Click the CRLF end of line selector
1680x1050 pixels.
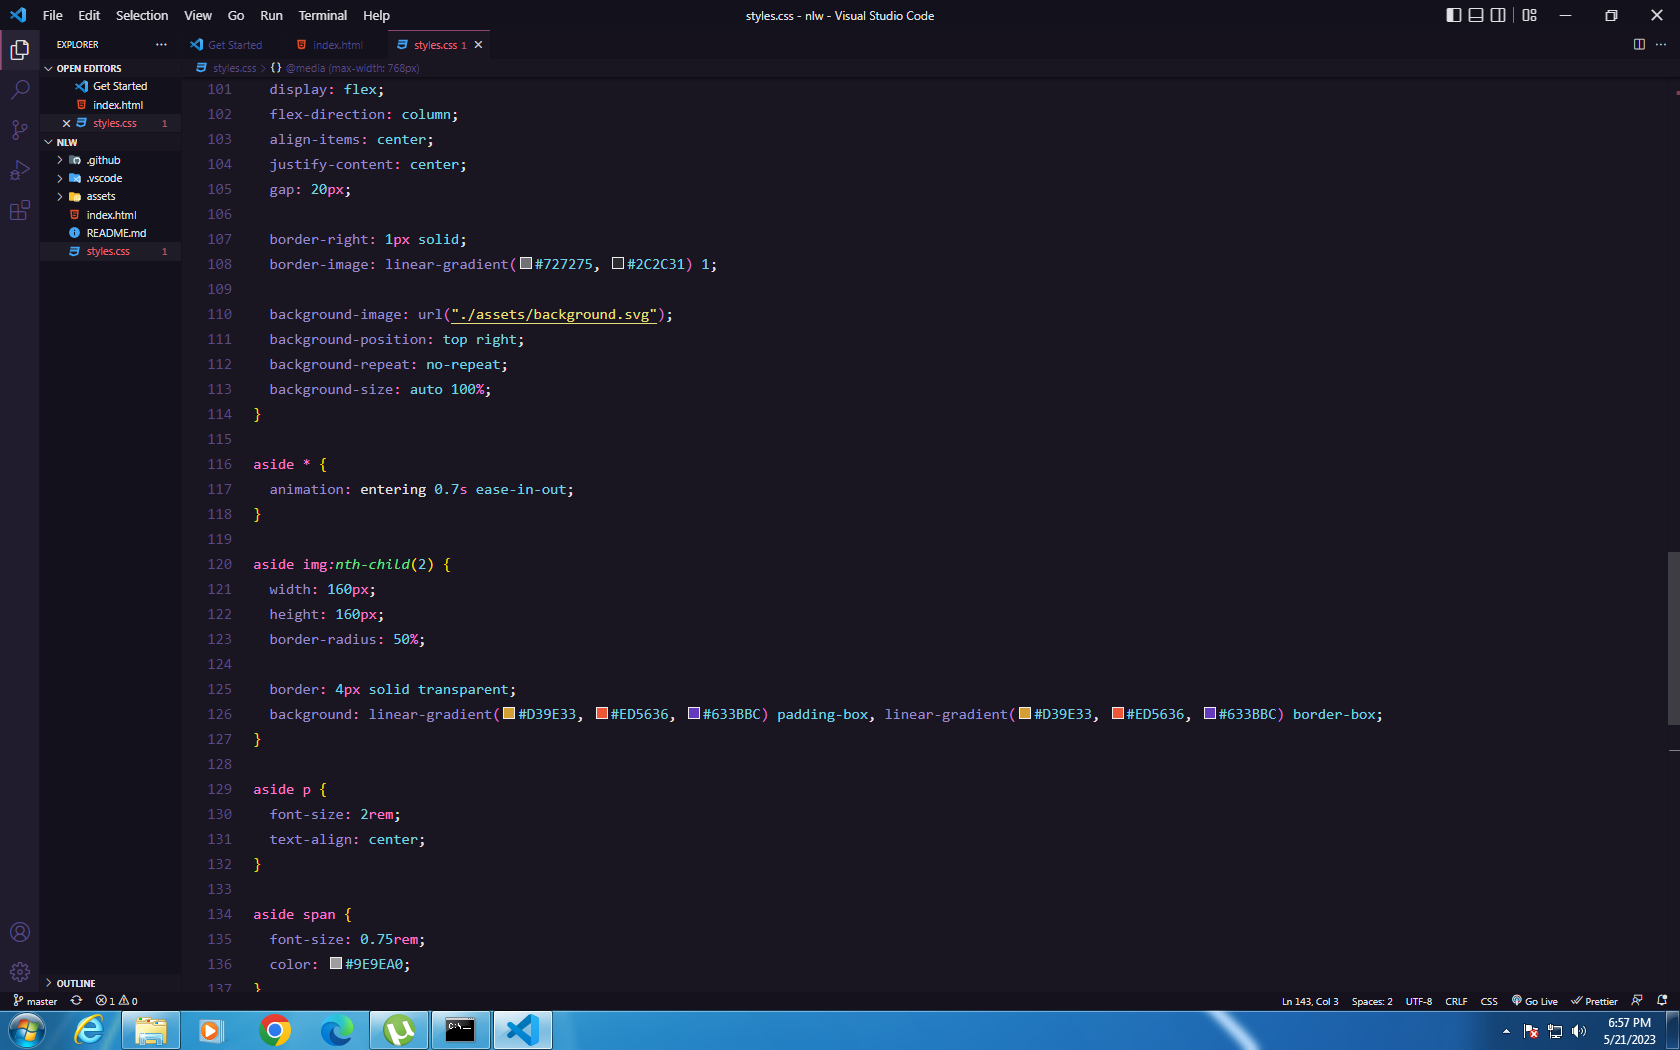(1456, 1001)
